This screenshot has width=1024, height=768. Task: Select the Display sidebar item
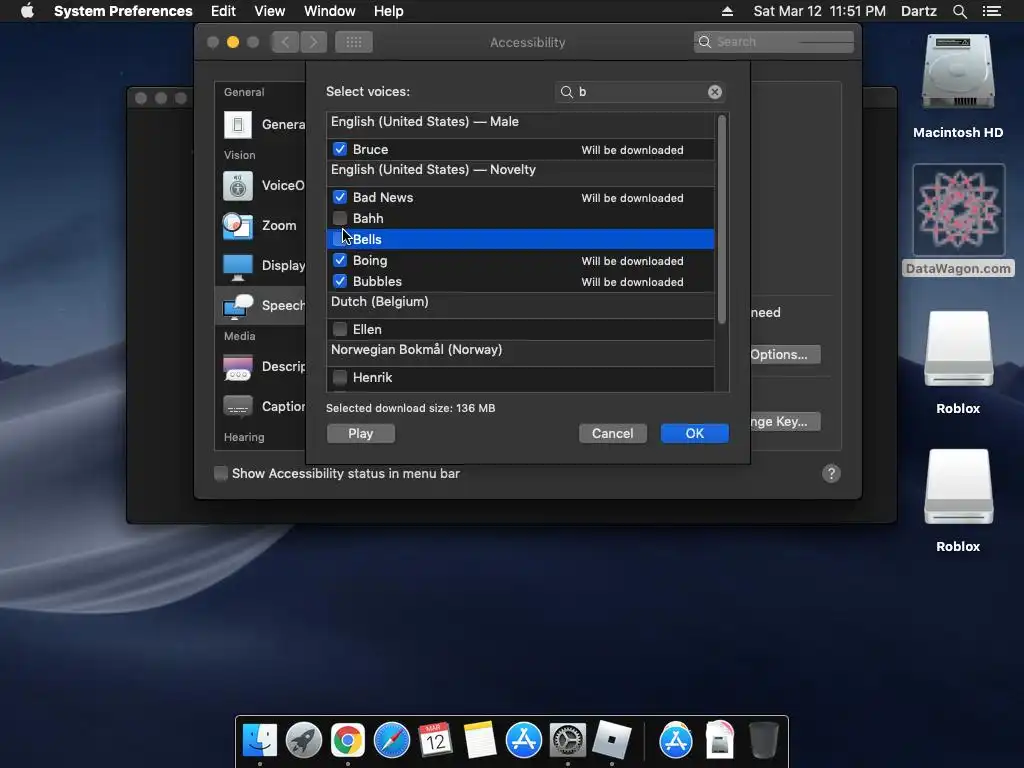click(x=261, y=265)
